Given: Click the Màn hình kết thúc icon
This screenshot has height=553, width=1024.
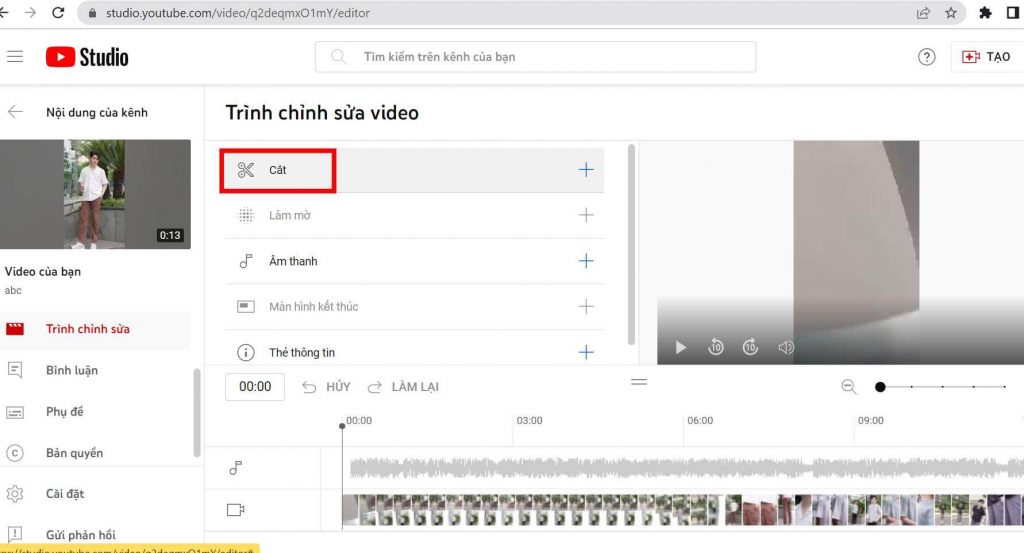Looking at the screenshot, I should tap(246, 306).
